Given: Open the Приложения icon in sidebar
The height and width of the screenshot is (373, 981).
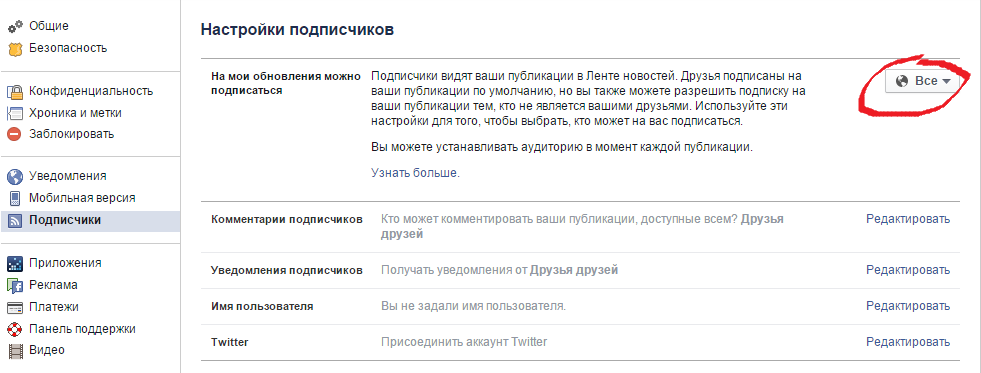Looking at the screenshot, I should [14, 263].
